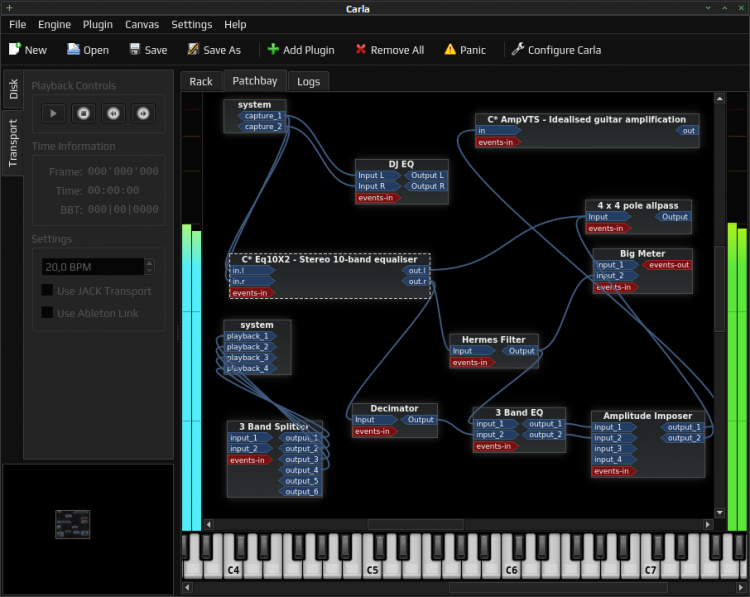Click the canvas horizontal scrollbar handle
The image size is (750, 597).
pyautogui.click(x=415, y=524)
